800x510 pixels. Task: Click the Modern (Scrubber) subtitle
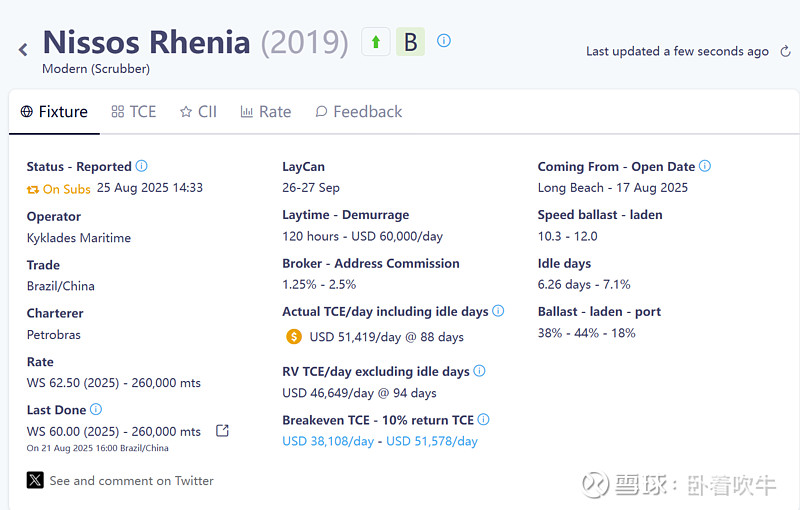coord(96,69)
